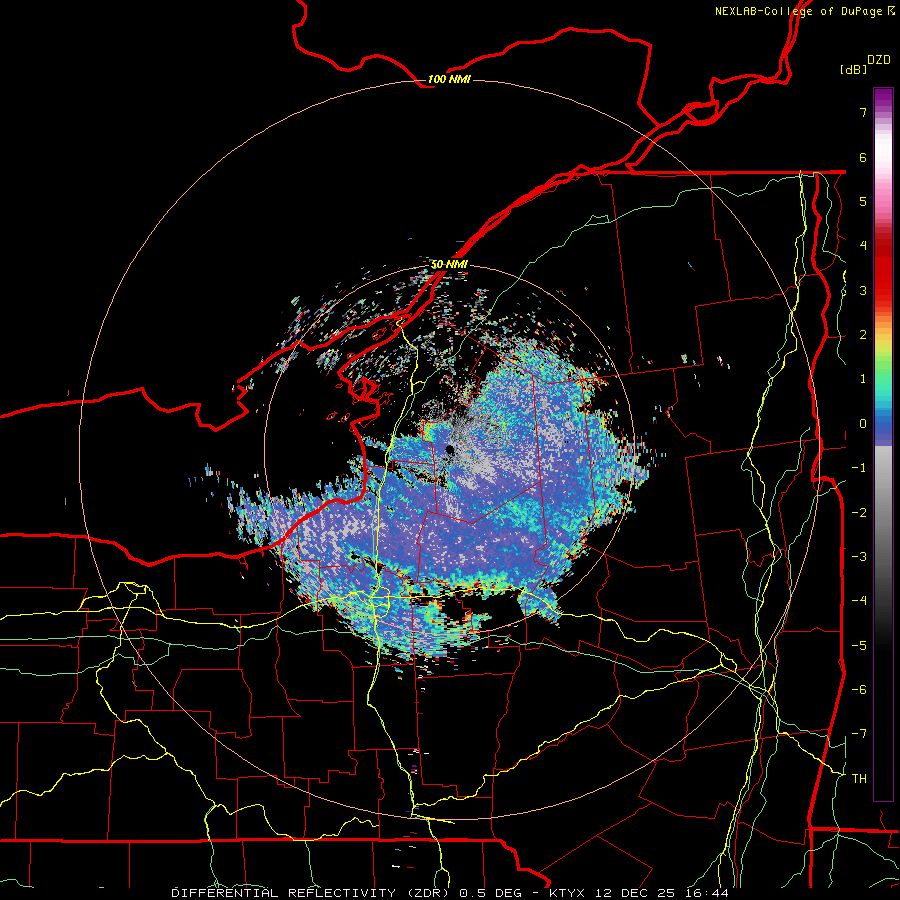Click the -1 value on the color scale
This screenshot has width=900, height=900.
(x=859, y=468)
